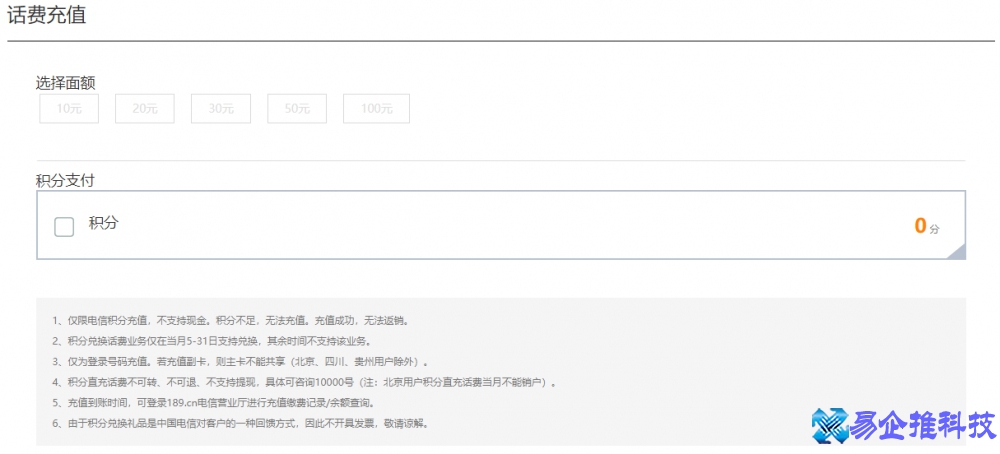Click the 积分 payment option label
The image size is (1000, 454).
(103, 223)
